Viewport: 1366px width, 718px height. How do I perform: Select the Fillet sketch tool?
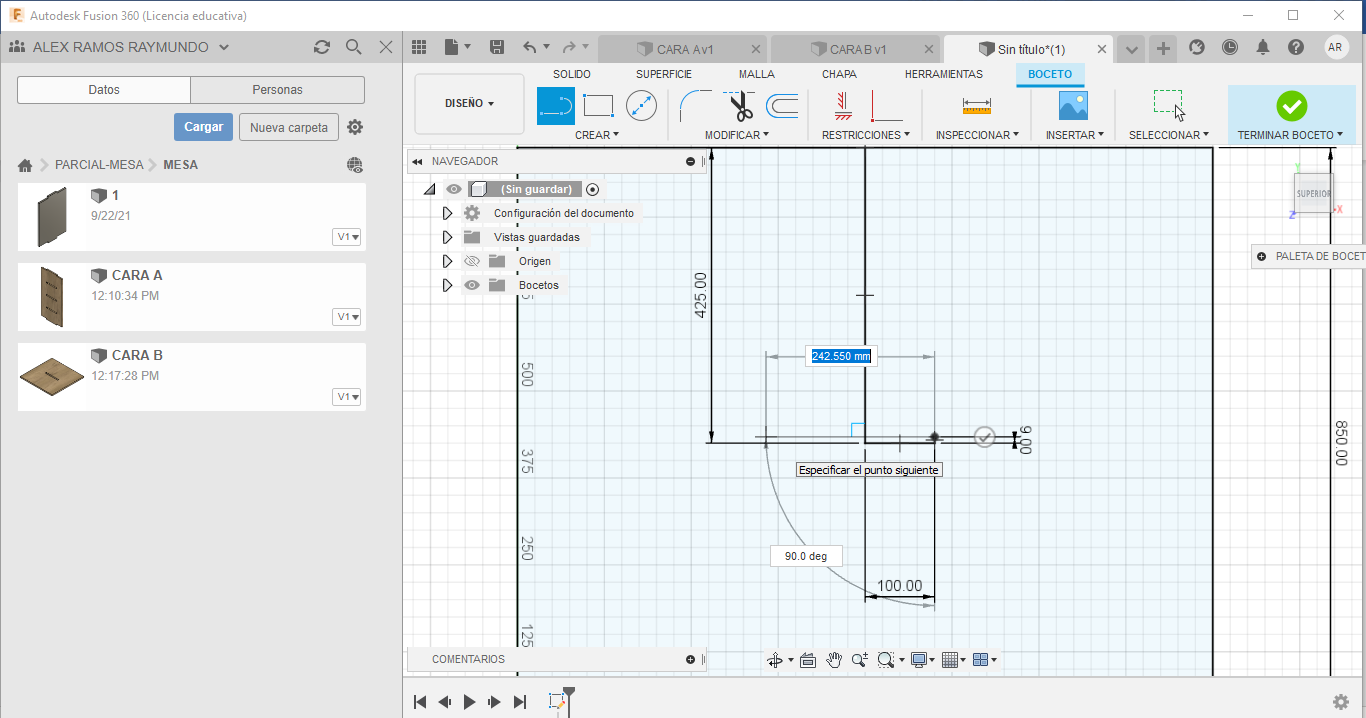coord(694,105)
